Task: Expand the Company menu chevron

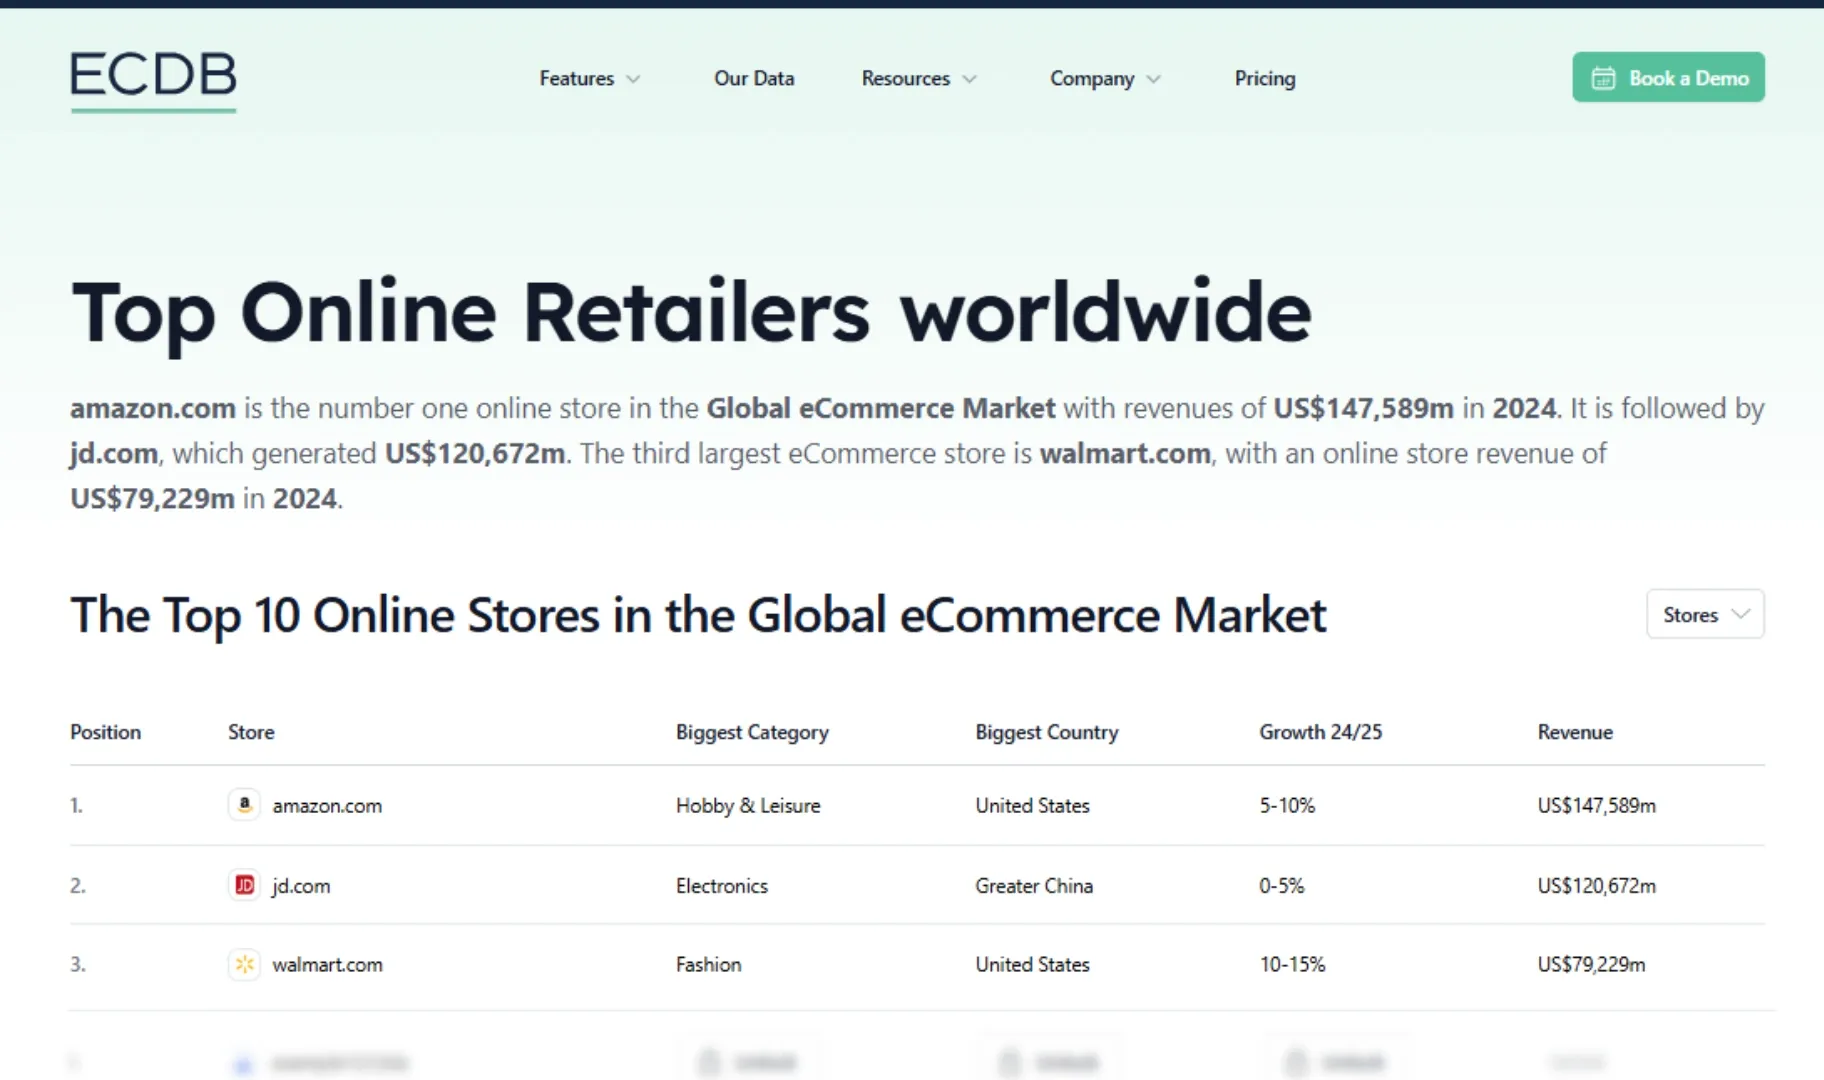Action: tap(1153, 79)
